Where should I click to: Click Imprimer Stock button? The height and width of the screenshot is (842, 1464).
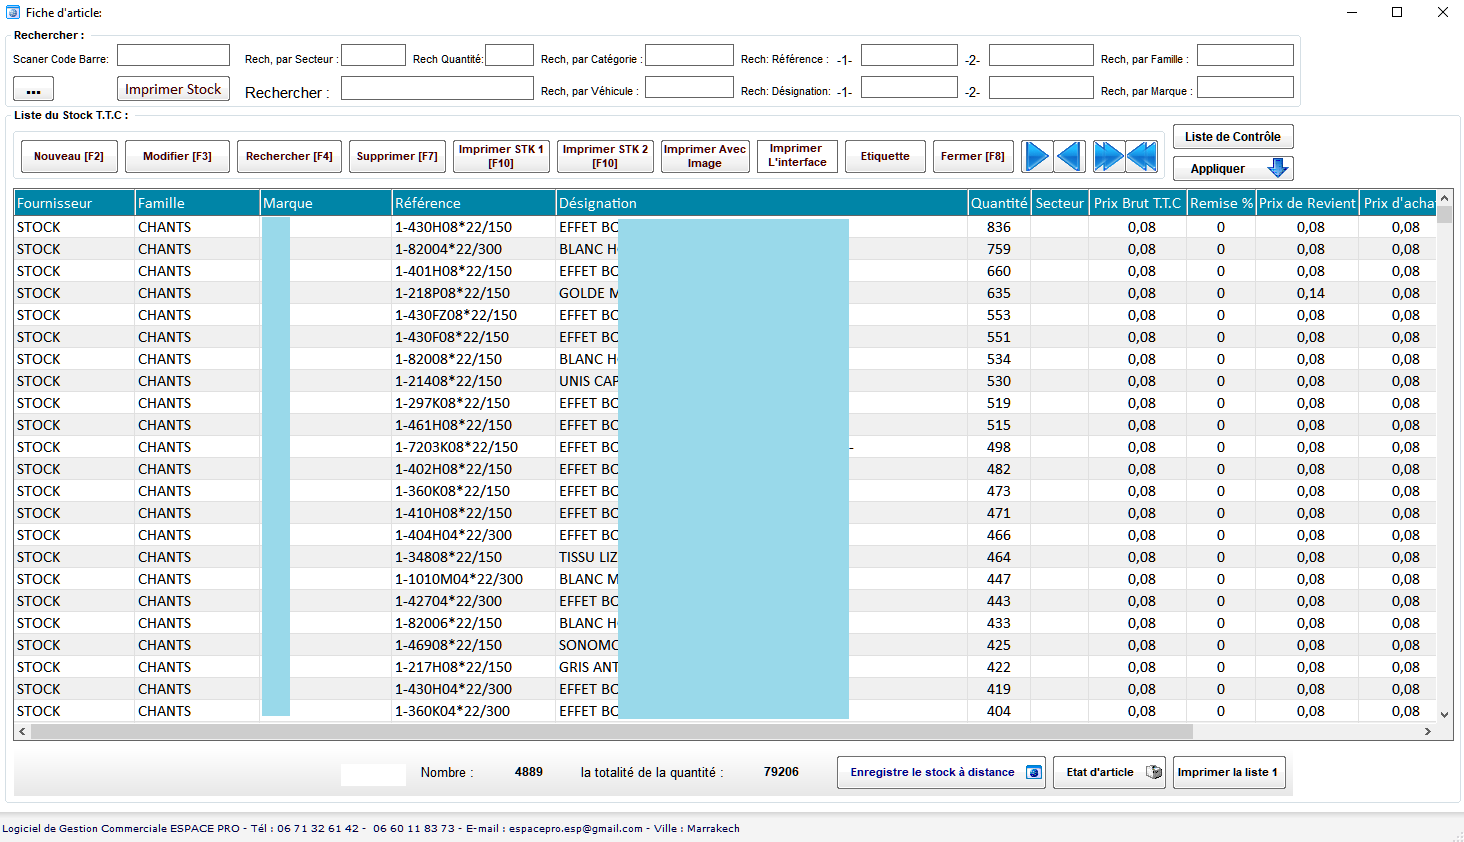pos(173,89)
